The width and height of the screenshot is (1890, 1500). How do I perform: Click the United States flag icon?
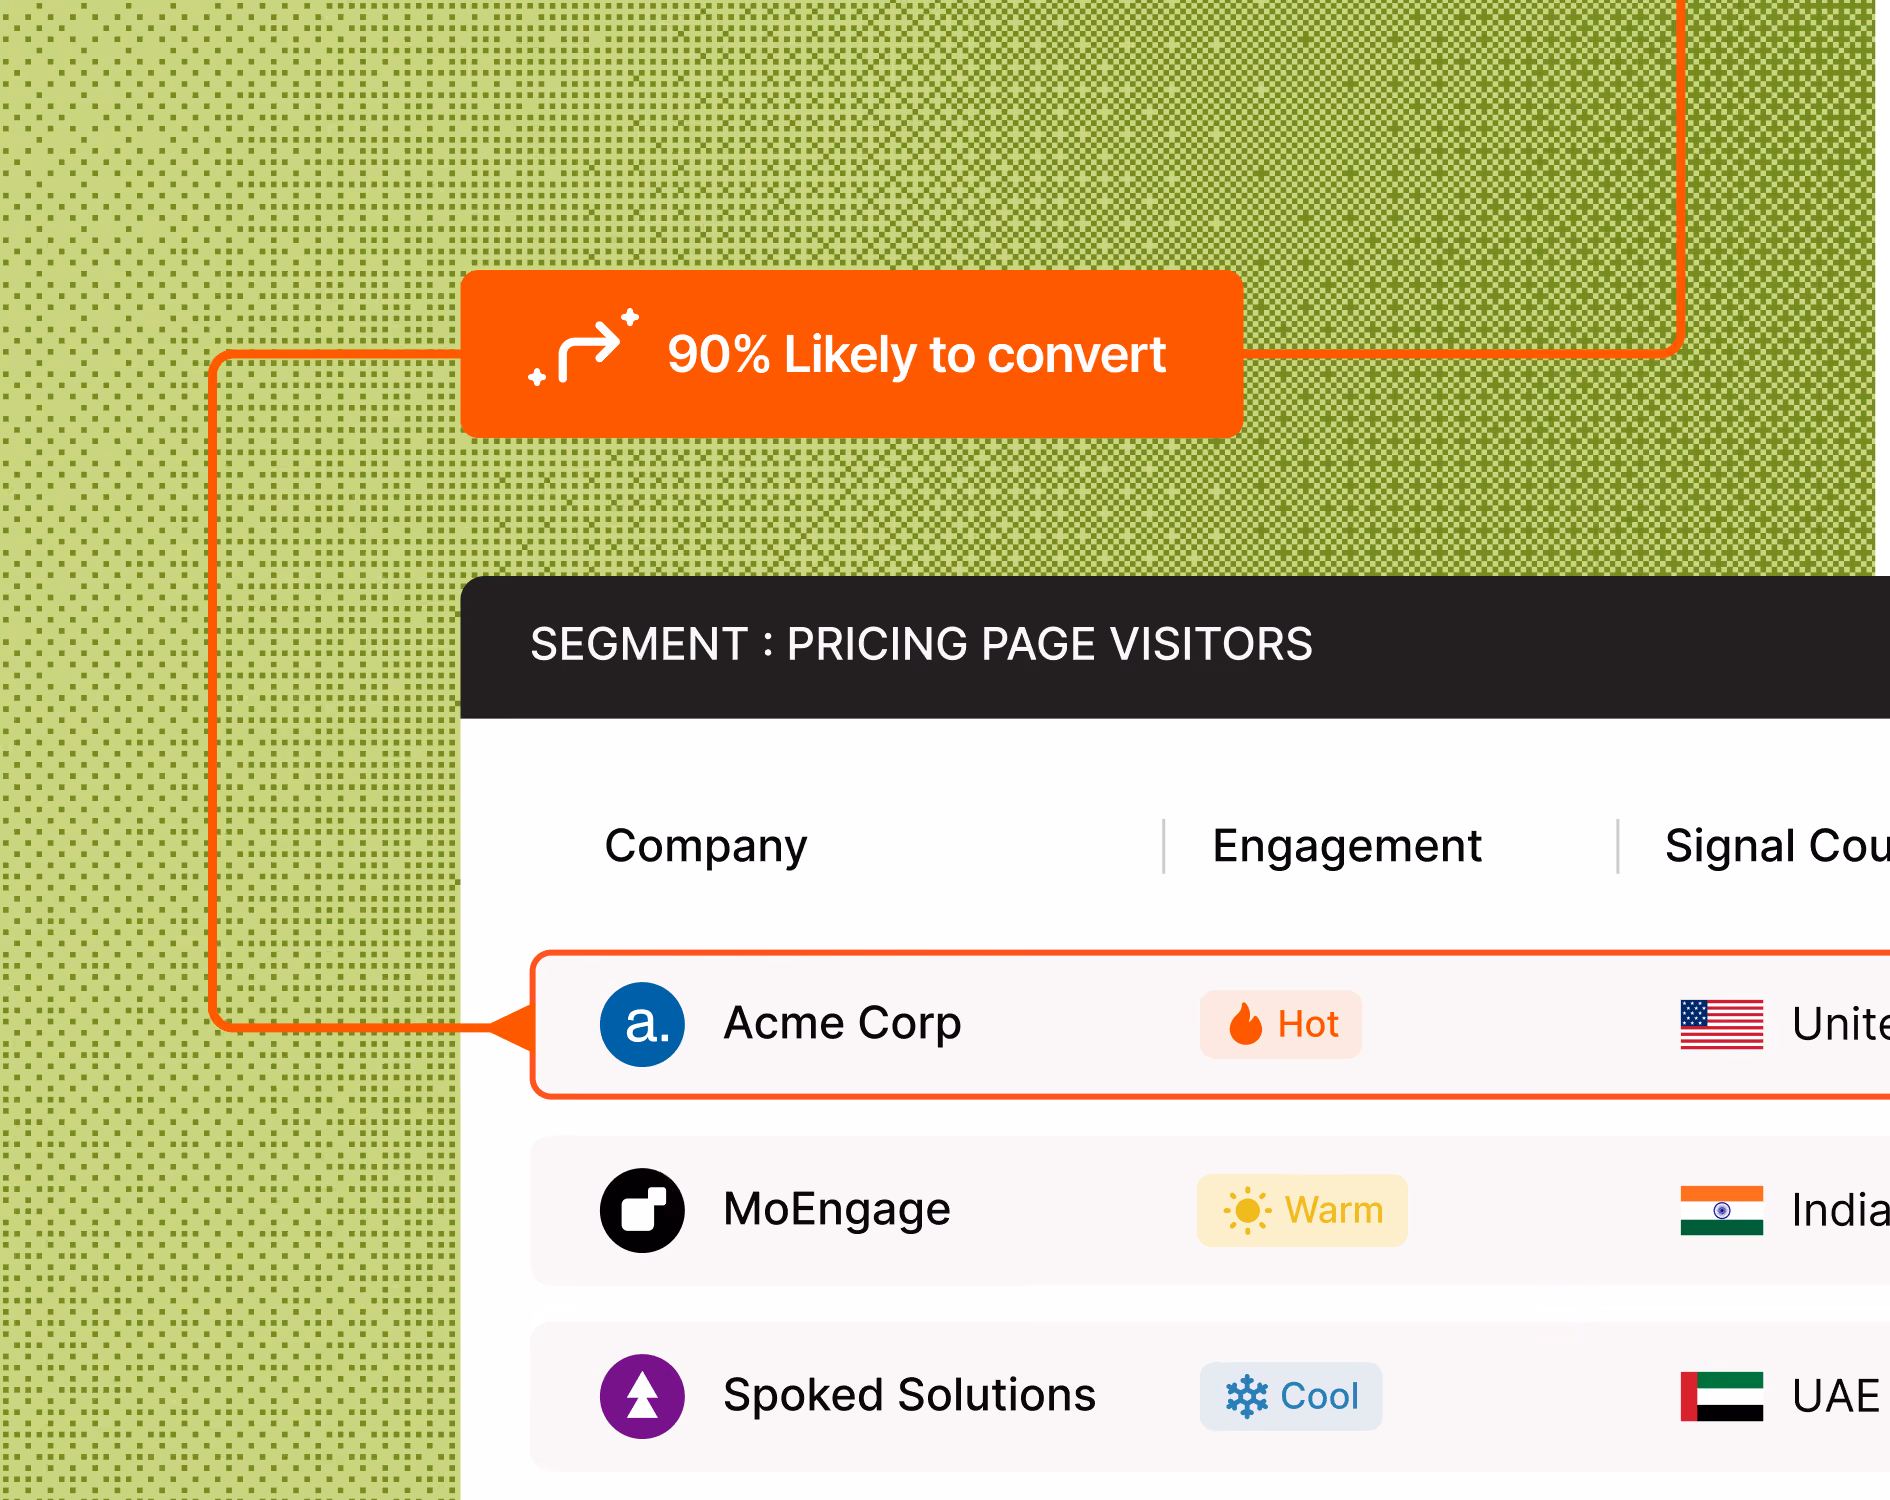(x=1721, y=1024)
